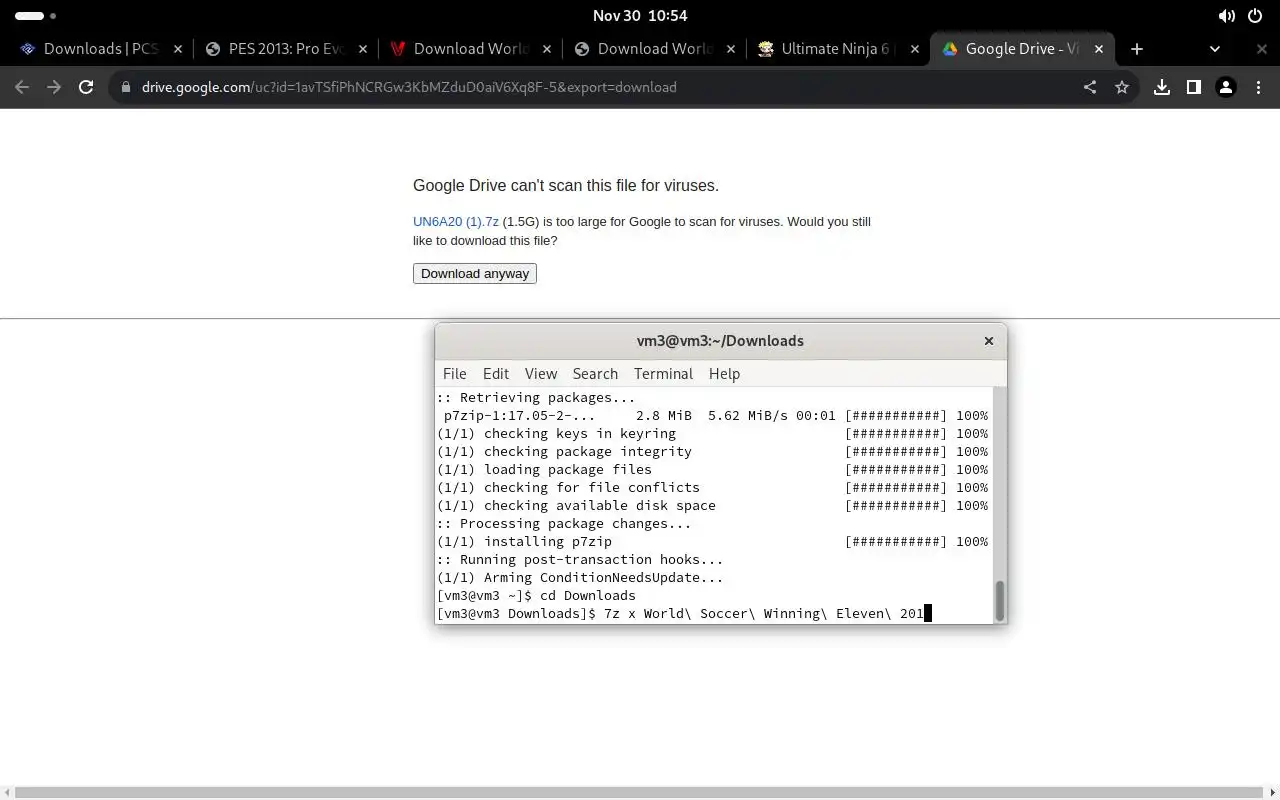Expand the tab search dropdown
Viewport: 1280px width, 800px height.
[x=1215, y=48]
